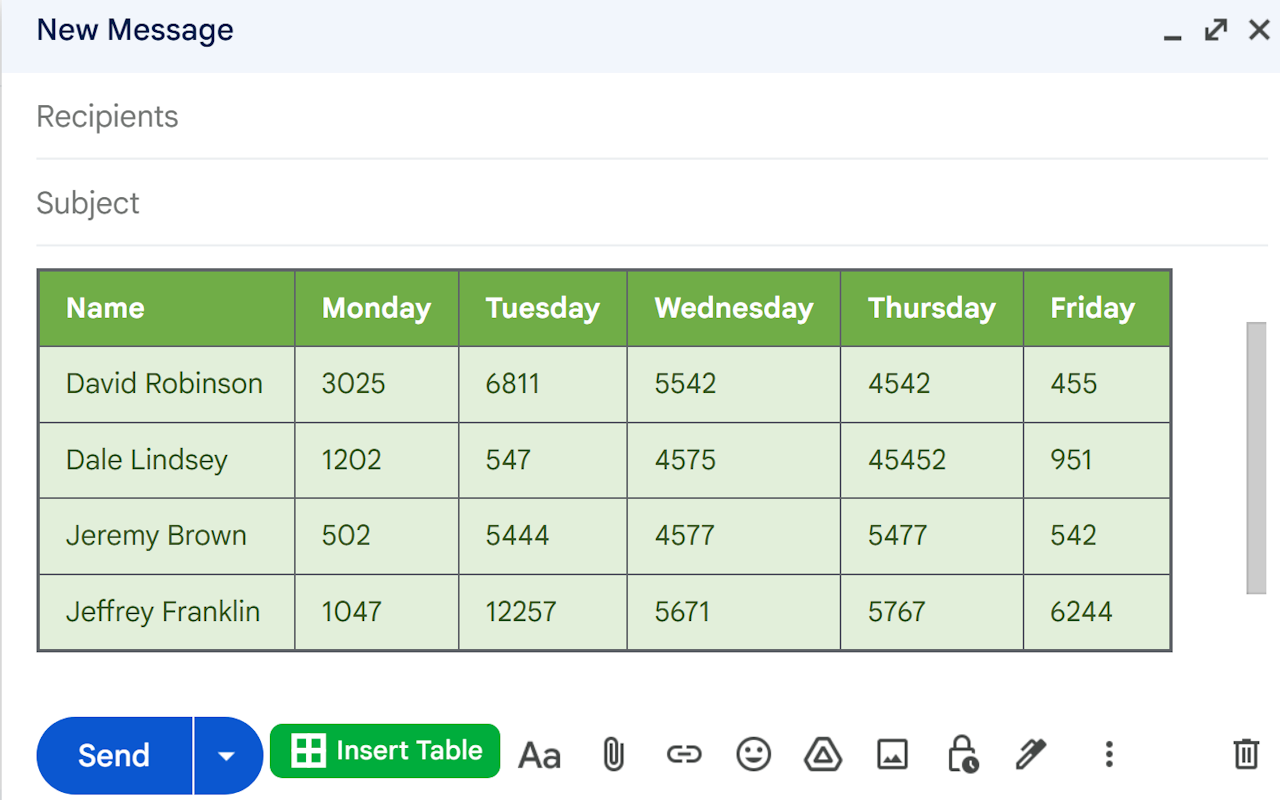
Task: Open more options three-dot menu
Action: tap(1108, 755)
